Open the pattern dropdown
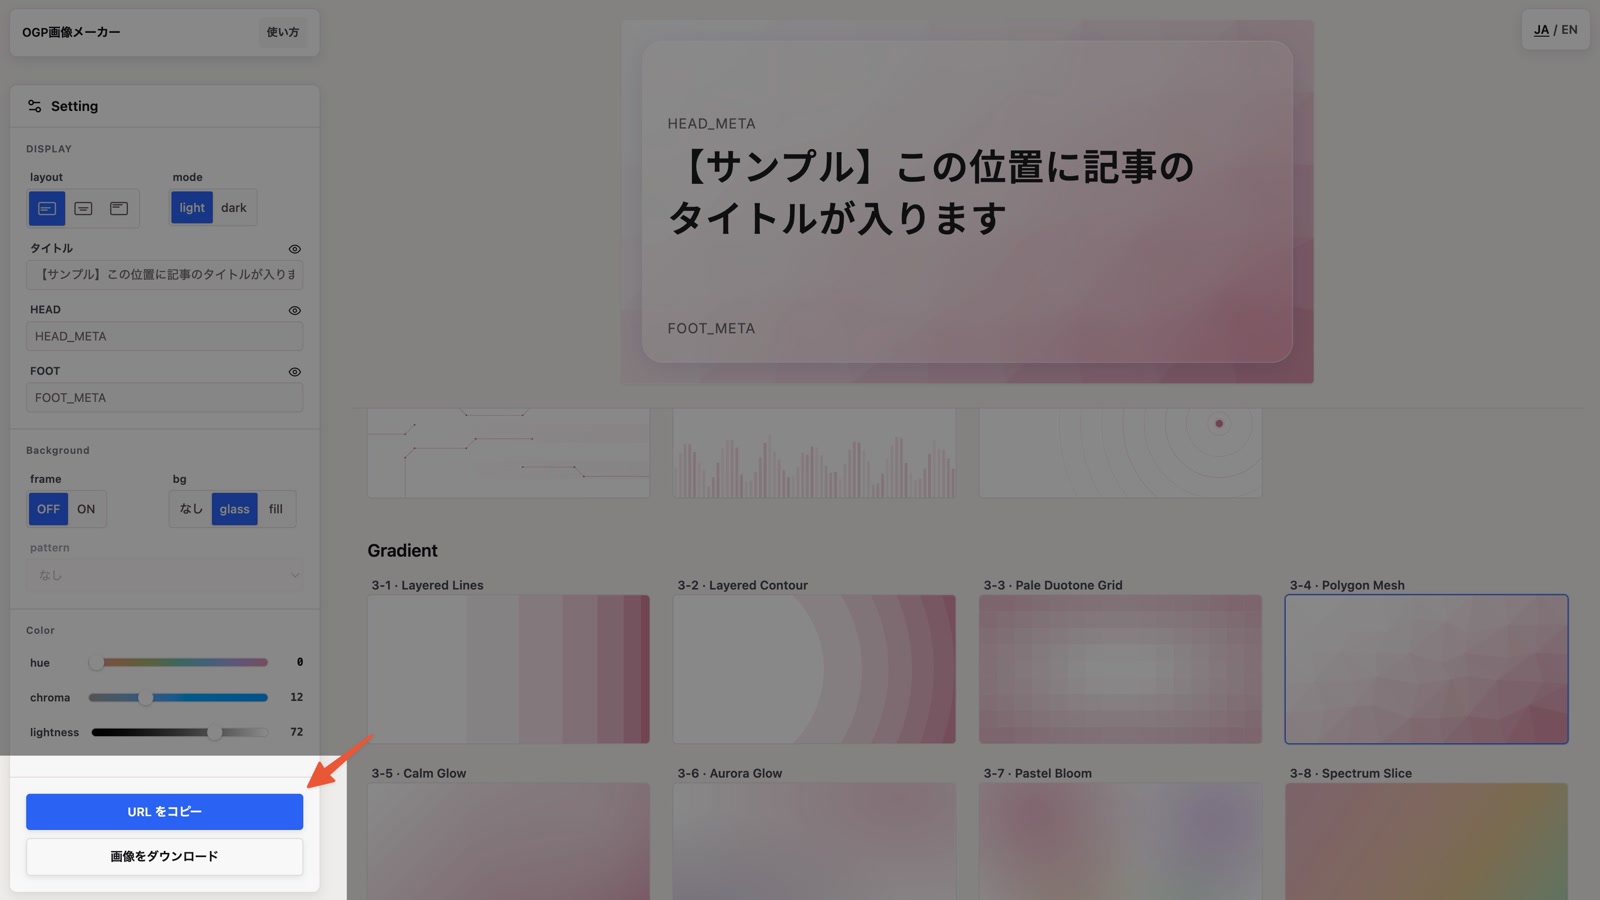Screen dimensions: 1600x900 tap(165, 575)
